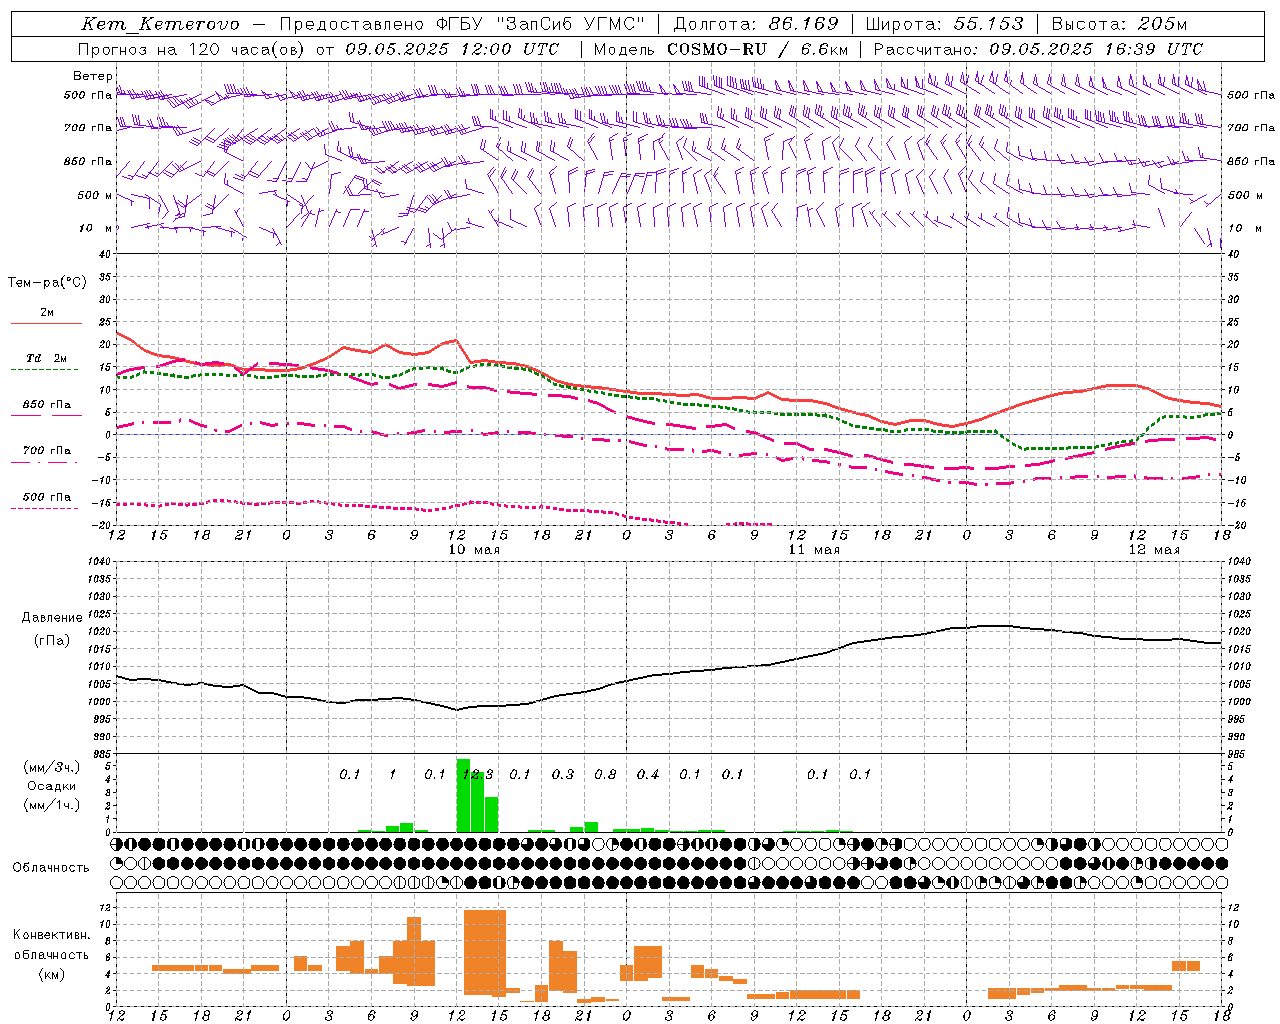
Task: Click the "(мм/3ч.)" precipitation unit label
Action: point(52,767)
